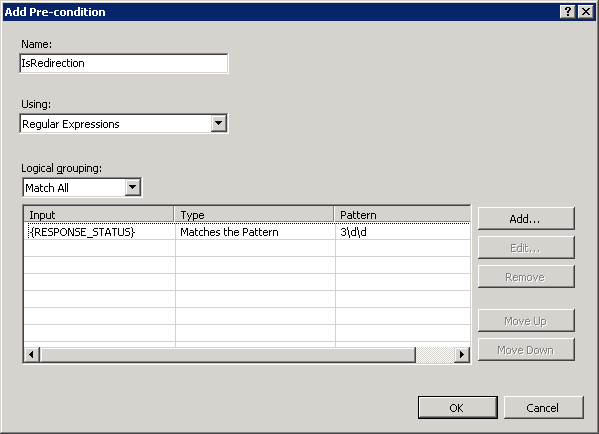599x434 pixels.
Task: Click the help question mark icon
Action: point(568,12)
